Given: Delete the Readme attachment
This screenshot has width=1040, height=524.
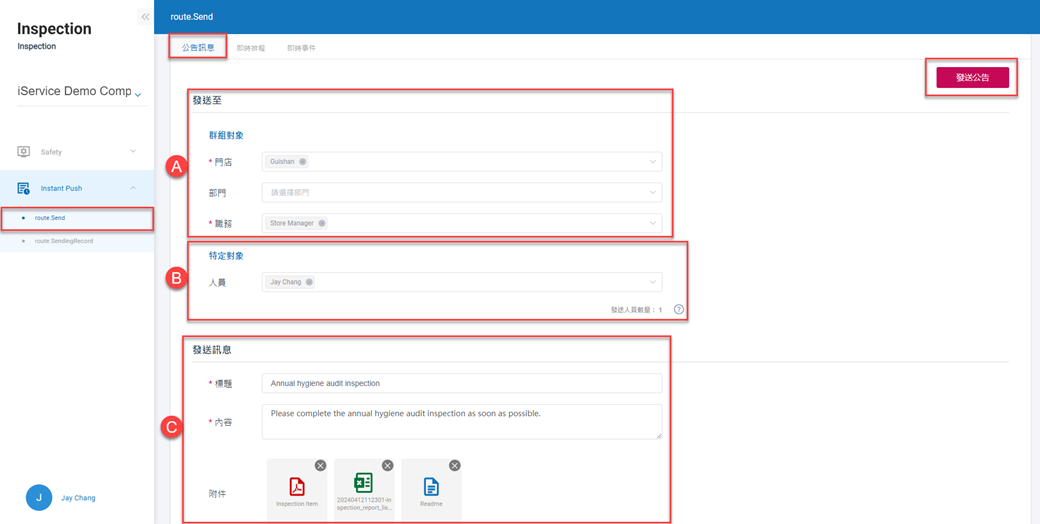Looking at the screenshot, I should [454, 466].
